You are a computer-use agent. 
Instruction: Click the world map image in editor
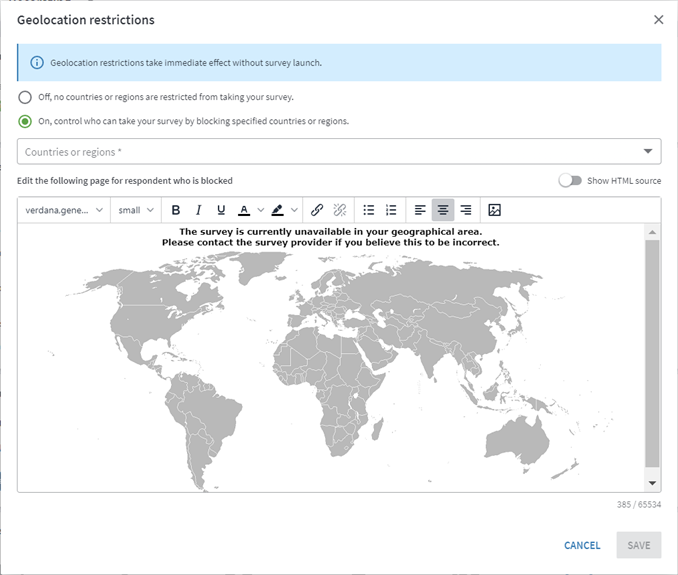click(331, 371)
